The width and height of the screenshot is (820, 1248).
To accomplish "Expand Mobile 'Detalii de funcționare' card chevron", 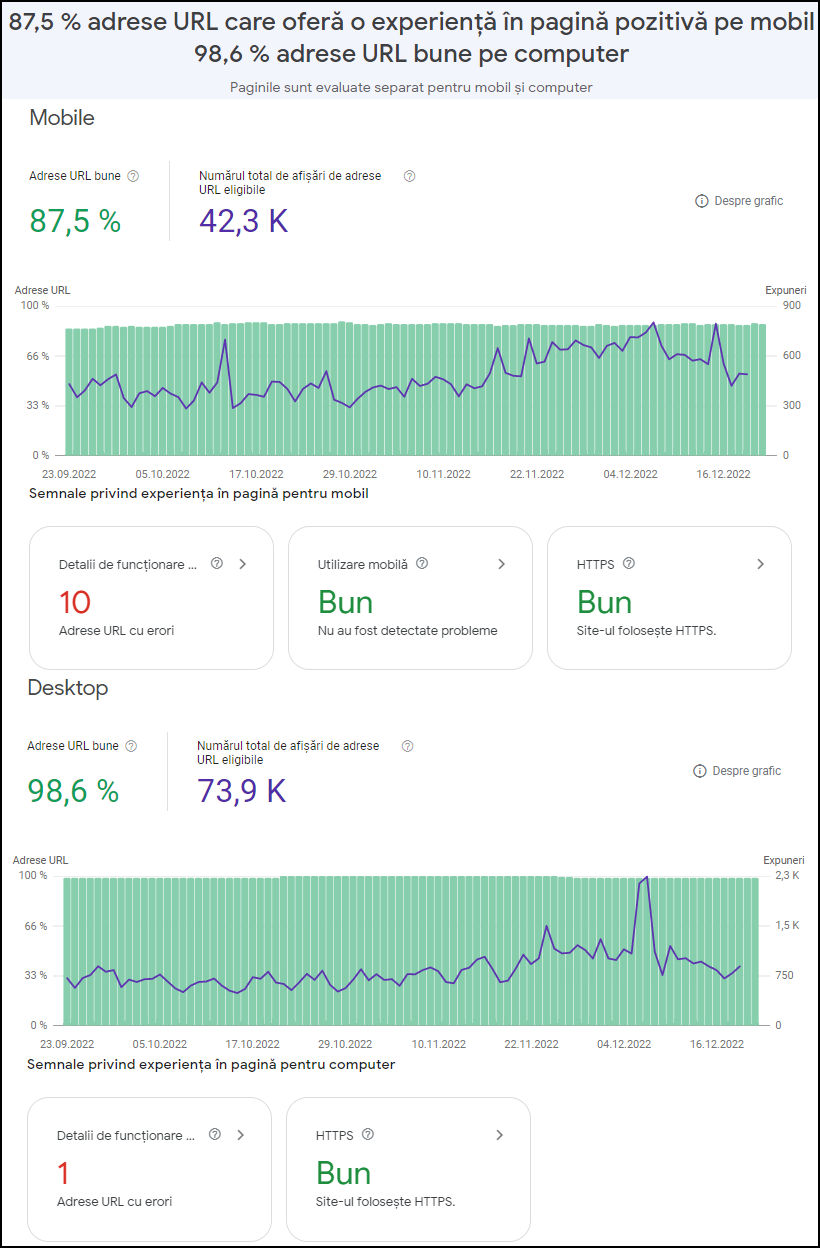I will (242, 564).
